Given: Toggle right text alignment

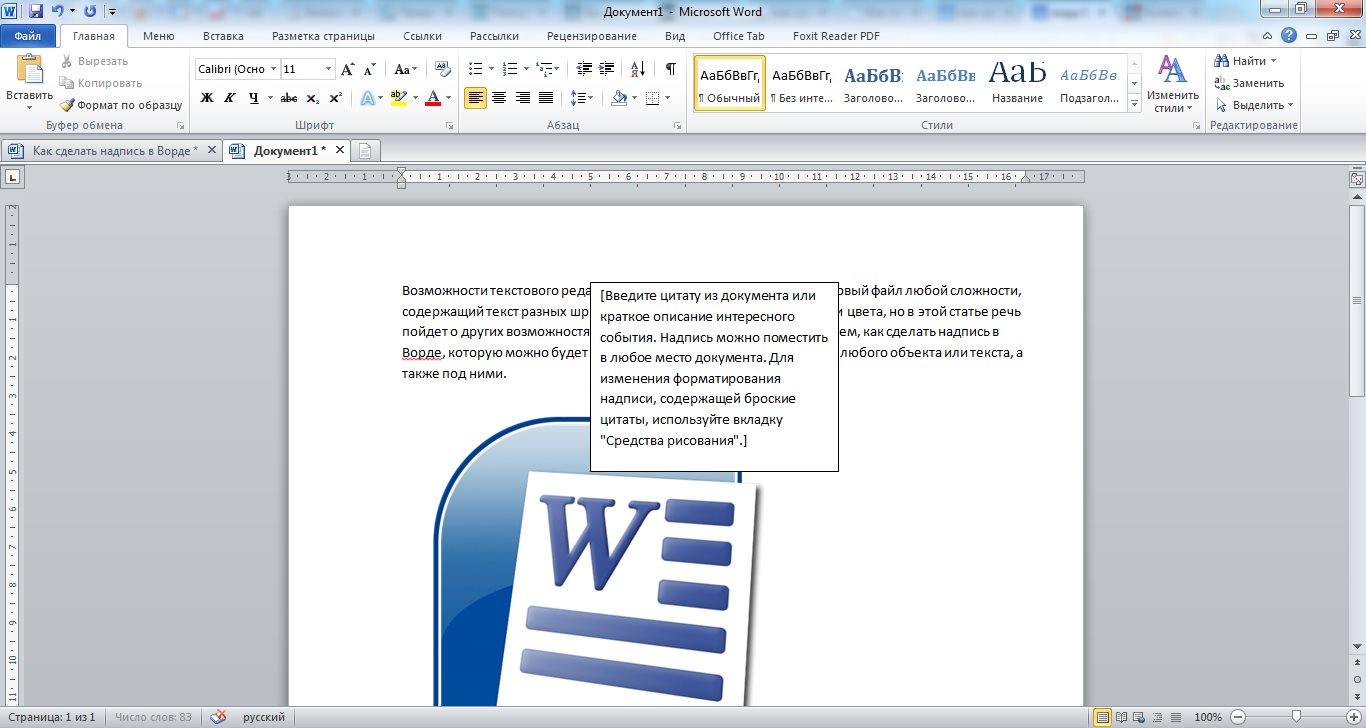Looking at the screenshot, I should click(x=522, y=98).
